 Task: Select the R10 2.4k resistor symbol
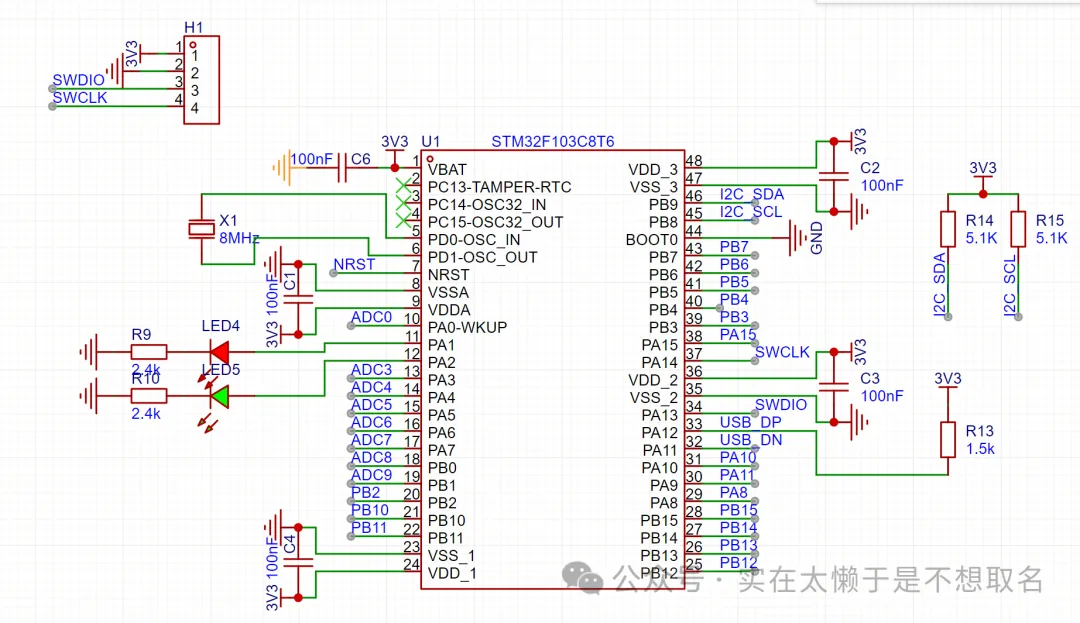coord(148,397)
